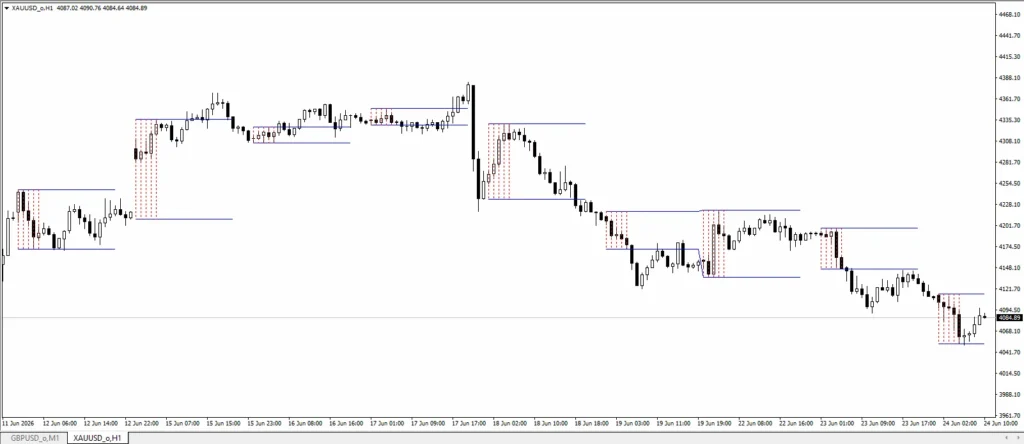Click the 19 Jun 03:00 time label
Screen dimensions: 1024x444
(633, 423)
